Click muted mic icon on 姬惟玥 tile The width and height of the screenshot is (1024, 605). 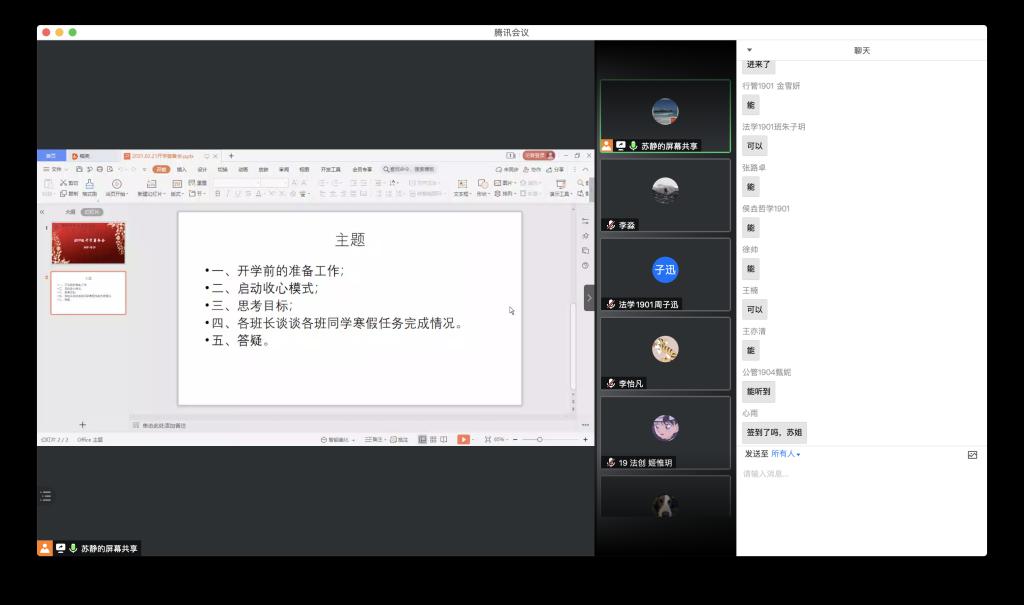[611, 462]
